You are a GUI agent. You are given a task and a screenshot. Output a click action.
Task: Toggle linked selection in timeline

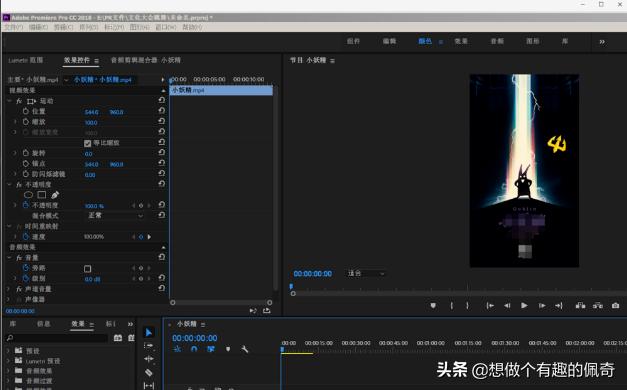(x=211, y=349)
